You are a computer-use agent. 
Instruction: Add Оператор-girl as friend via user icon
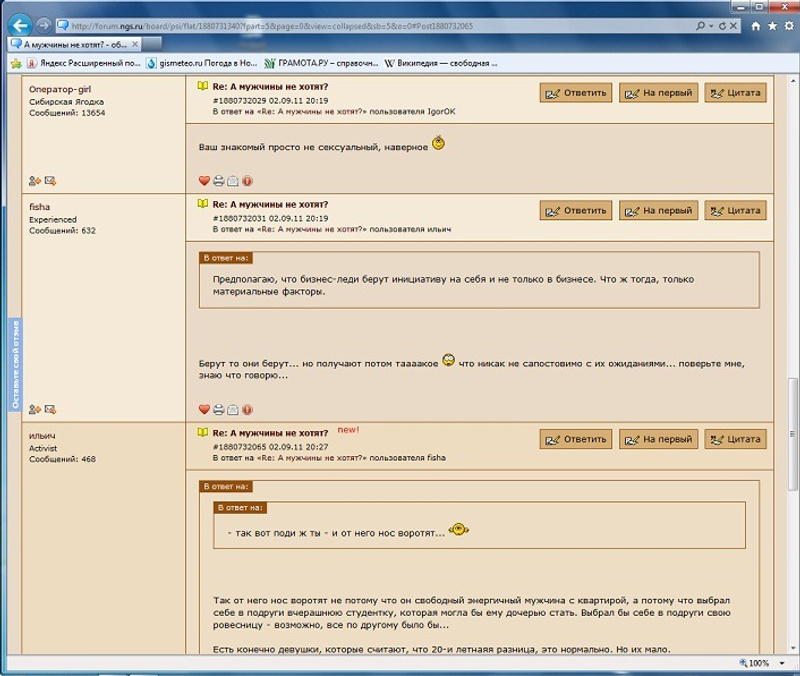[x=35, y=181]
